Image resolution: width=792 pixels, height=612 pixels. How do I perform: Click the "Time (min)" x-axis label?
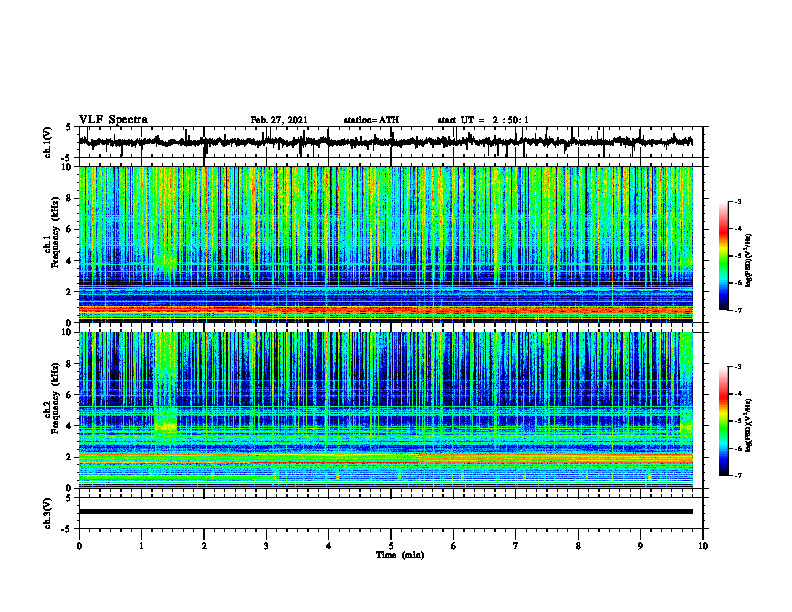point(400,555)
